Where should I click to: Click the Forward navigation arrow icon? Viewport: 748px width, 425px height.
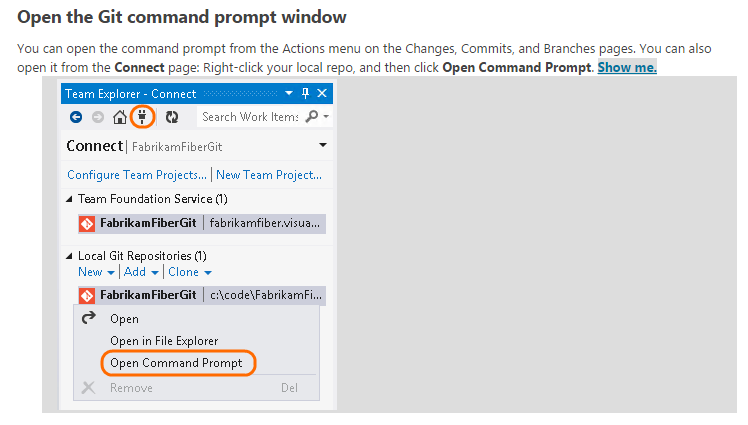(97, 117)
